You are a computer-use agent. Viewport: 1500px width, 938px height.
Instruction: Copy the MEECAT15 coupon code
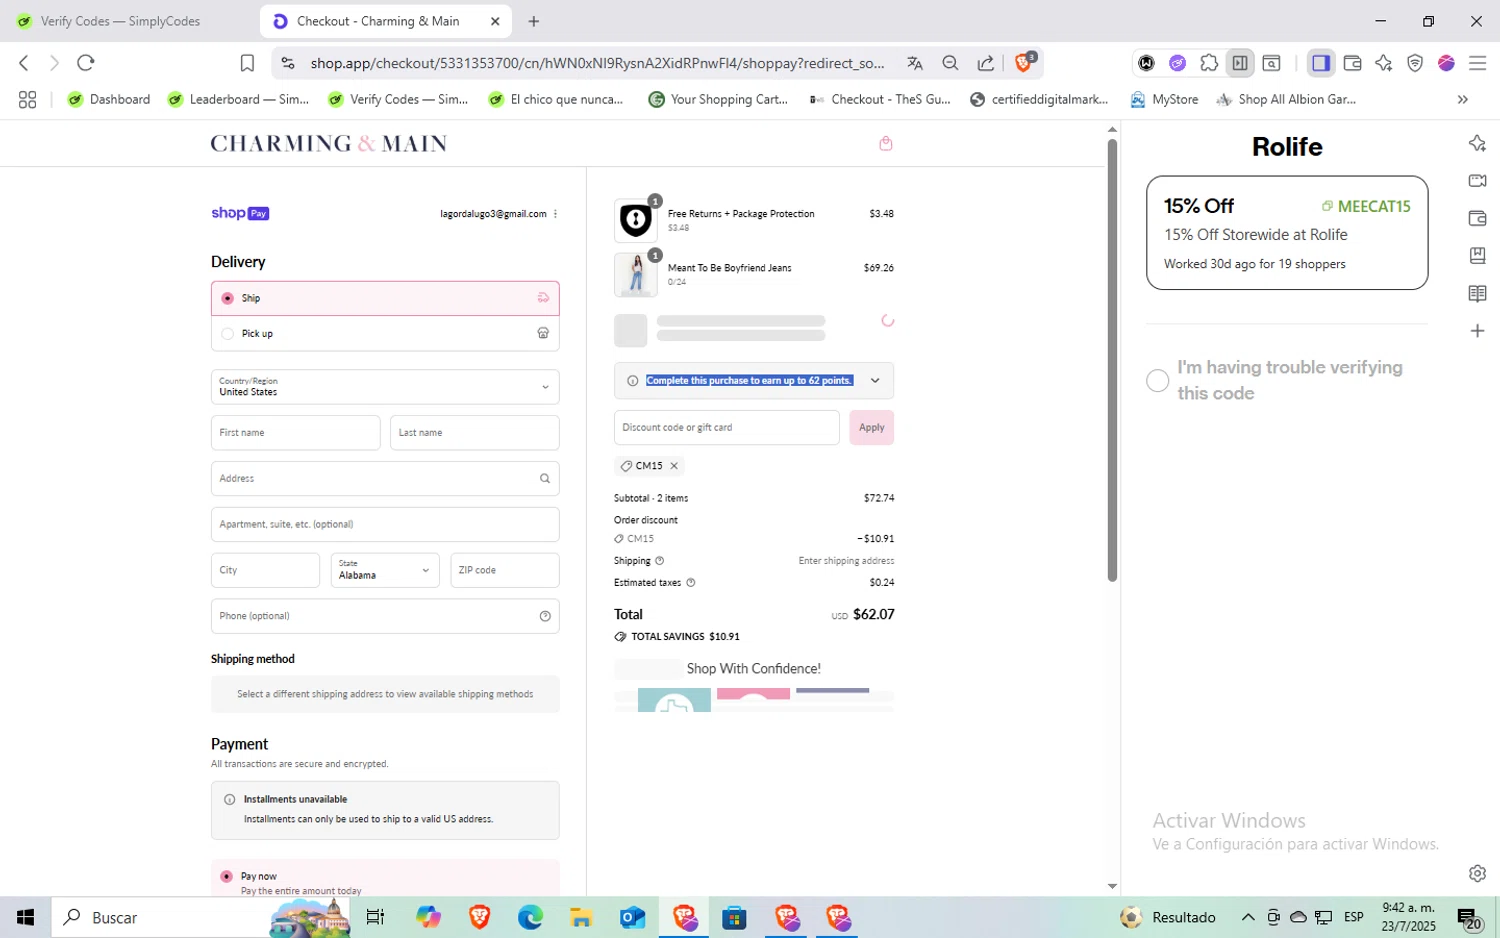pyautogui.click(x=1366, y=206)
